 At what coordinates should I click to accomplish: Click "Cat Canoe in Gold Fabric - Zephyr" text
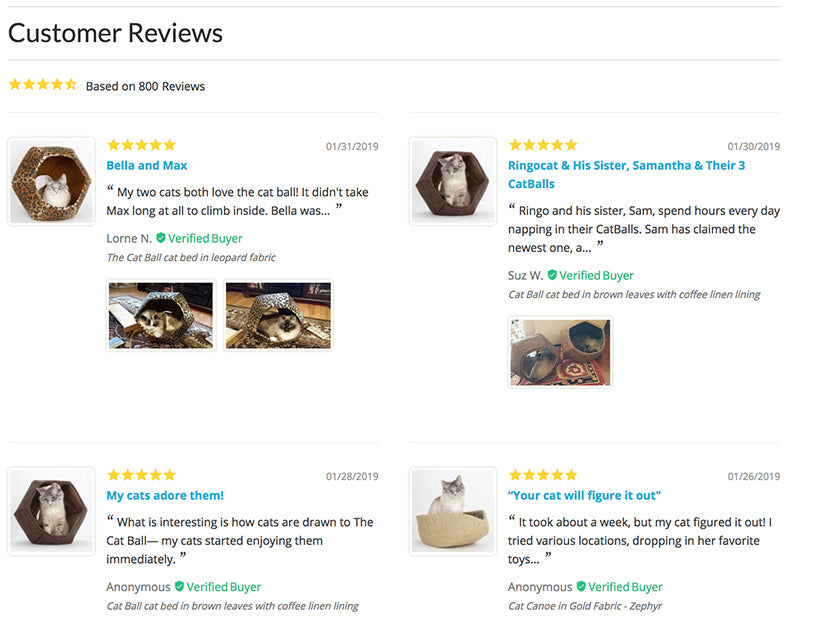point(585,606)
